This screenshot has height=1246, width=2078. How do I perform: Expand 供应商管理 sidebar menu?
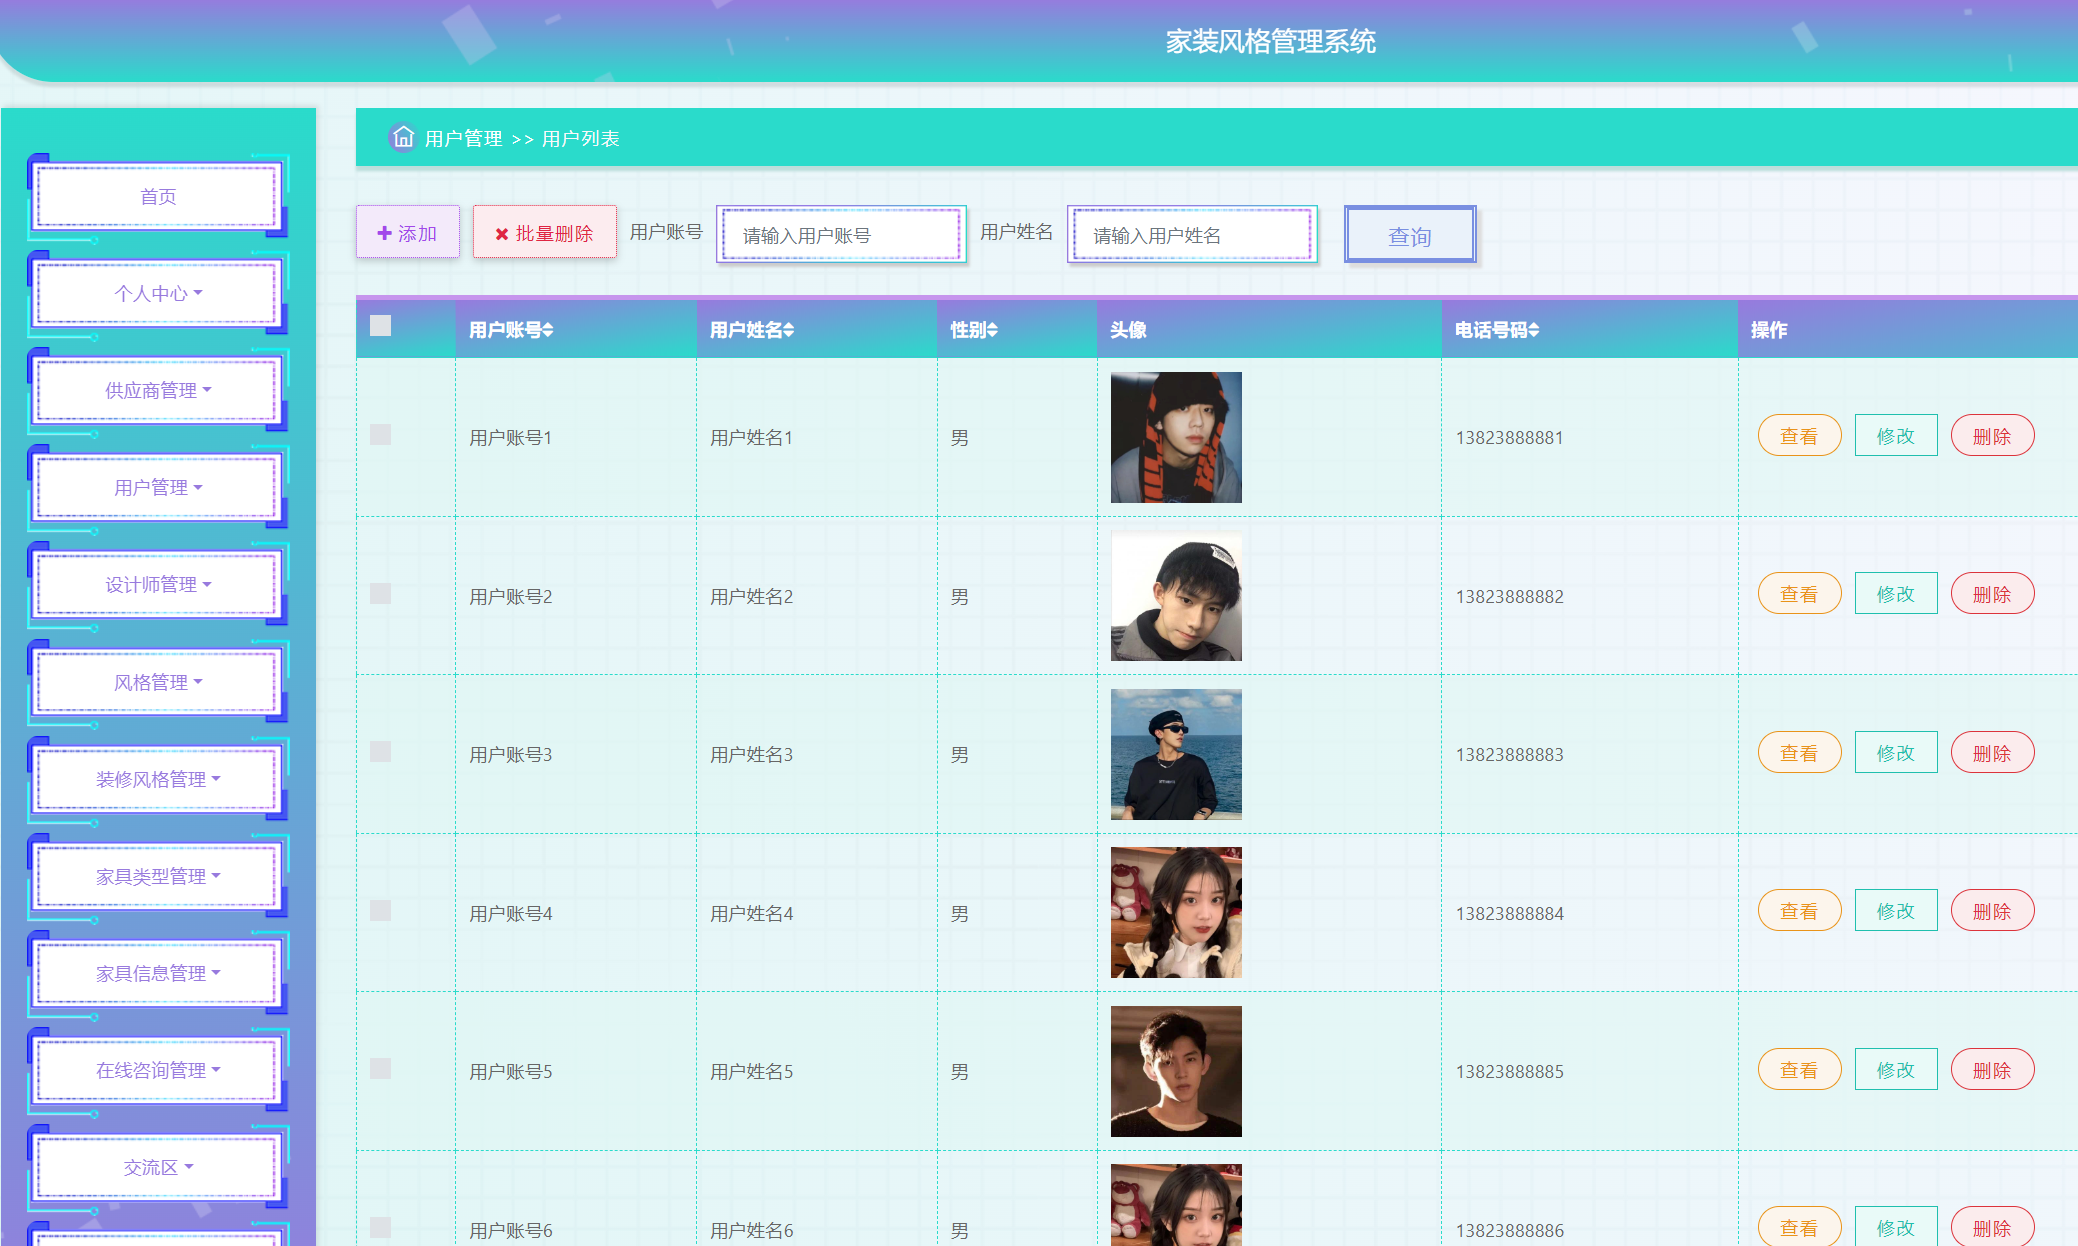[x=158, y=390]
